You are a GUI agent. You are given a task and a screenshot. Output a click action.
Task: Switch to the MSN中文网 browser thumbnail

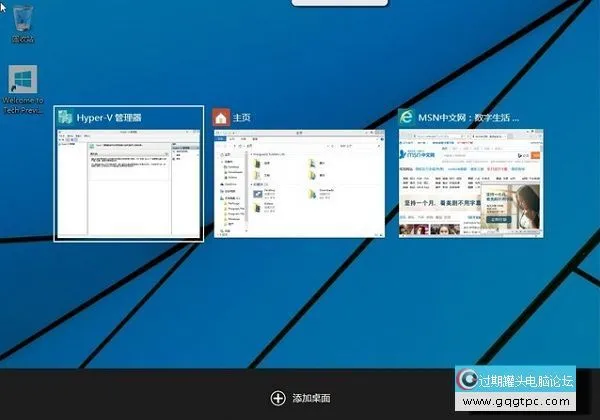[468, 184]
